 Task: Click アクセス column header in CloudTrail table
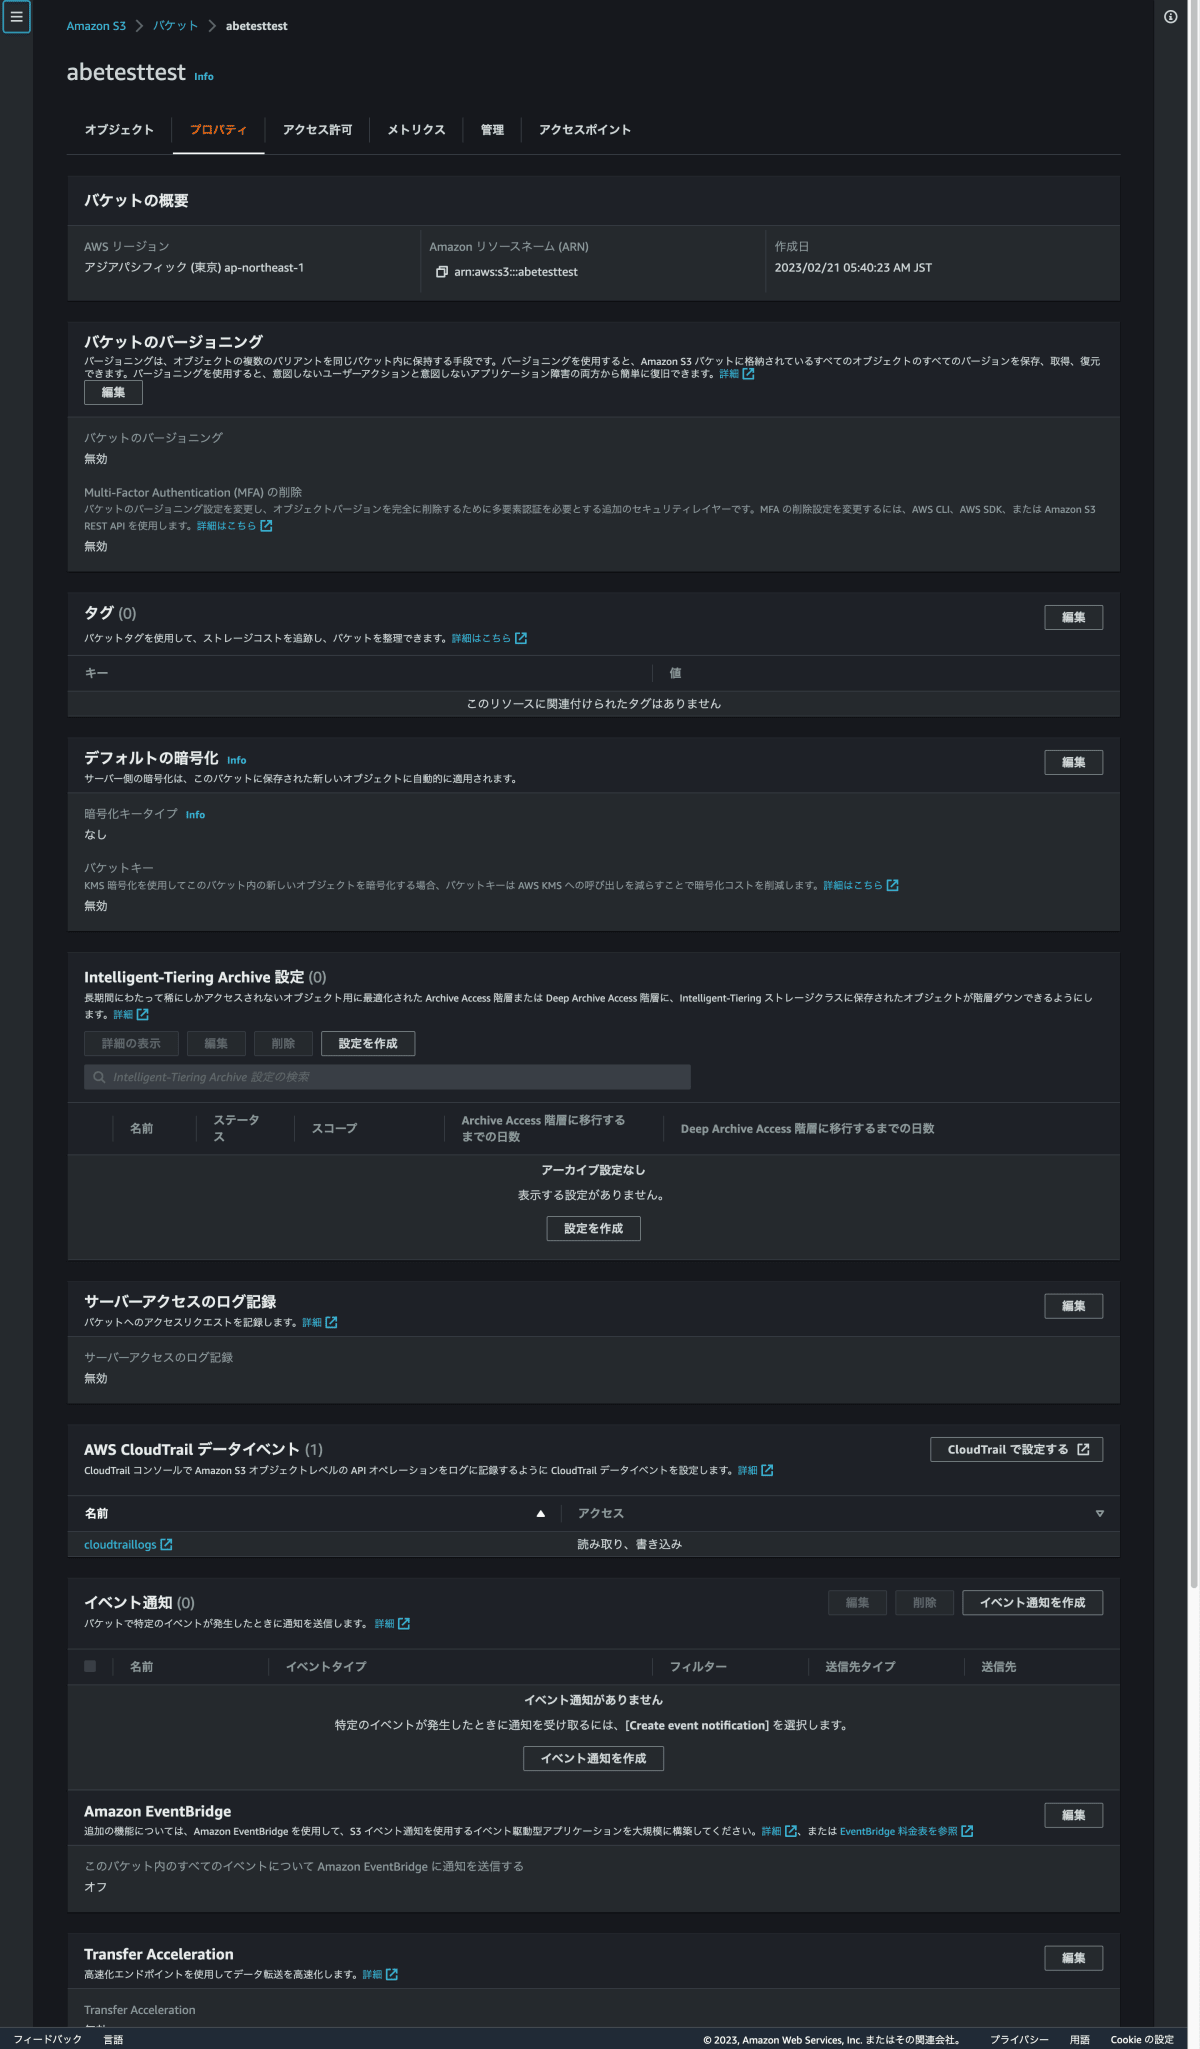click(x=601, y=1514)
